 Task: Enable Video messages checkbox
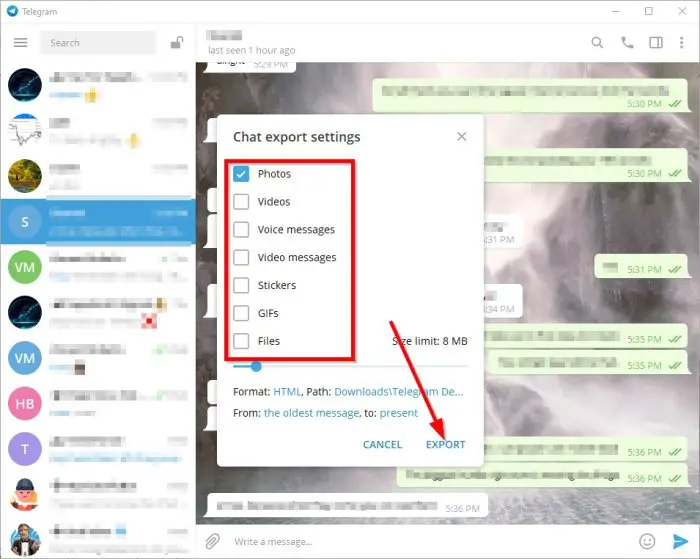[241, 257]
